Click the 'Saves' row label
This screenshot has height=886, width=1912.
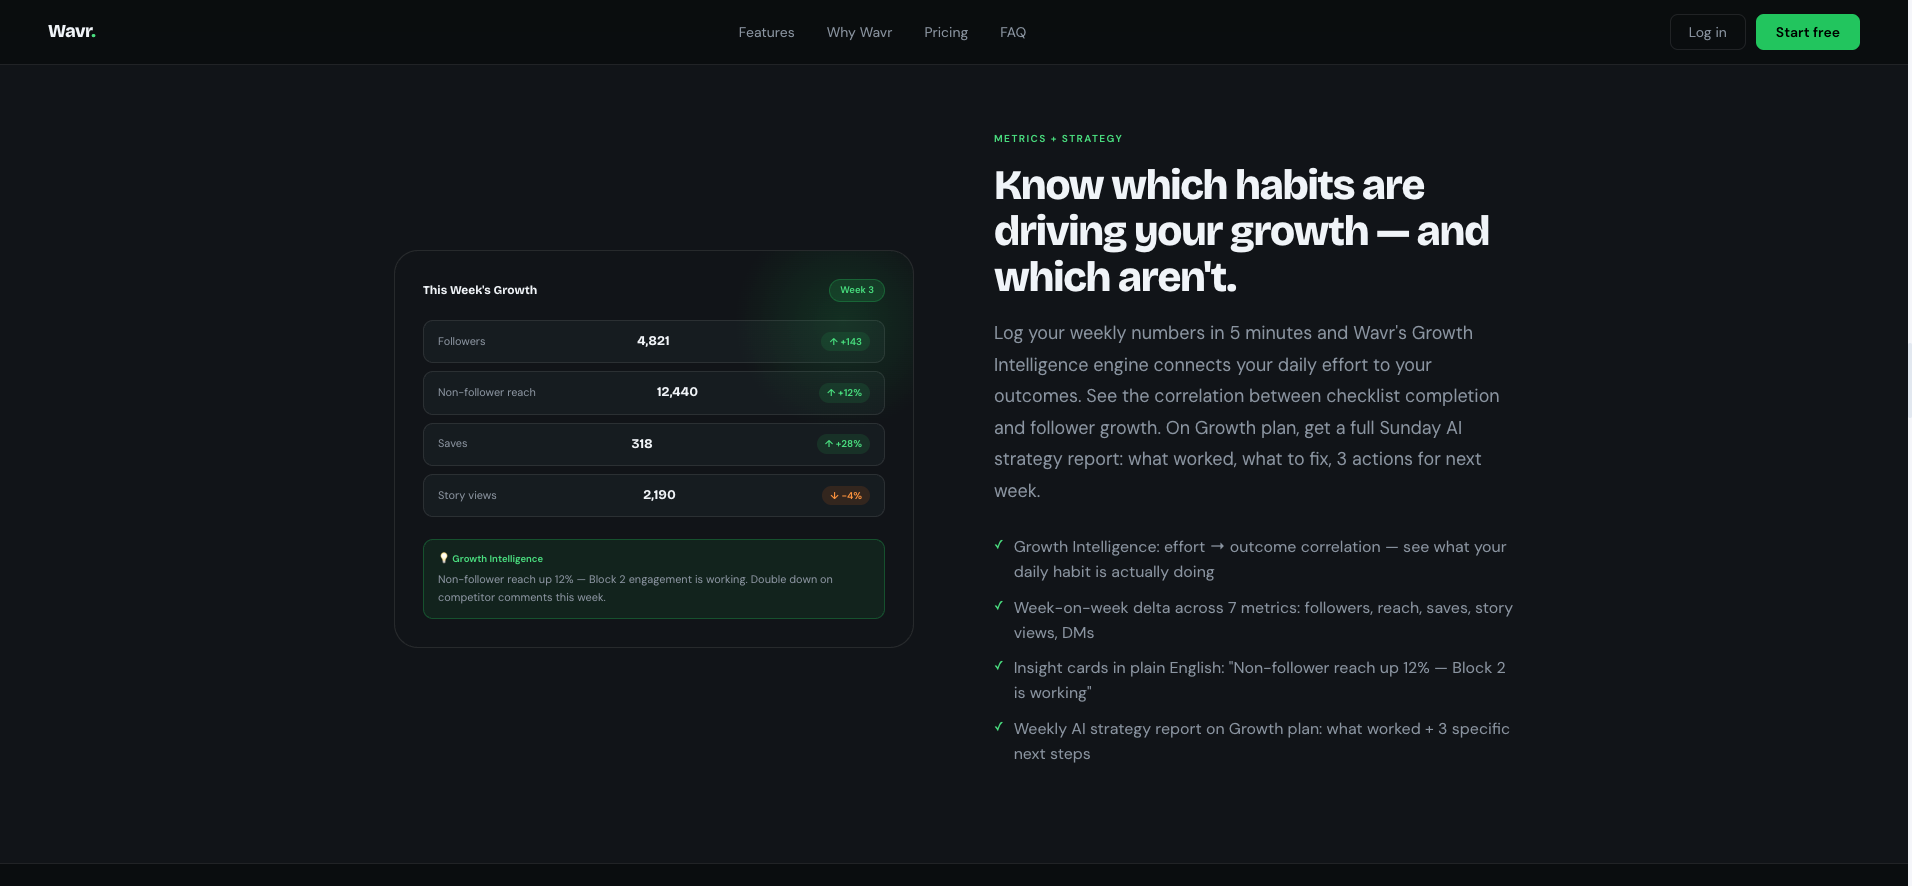pos(452,444)
